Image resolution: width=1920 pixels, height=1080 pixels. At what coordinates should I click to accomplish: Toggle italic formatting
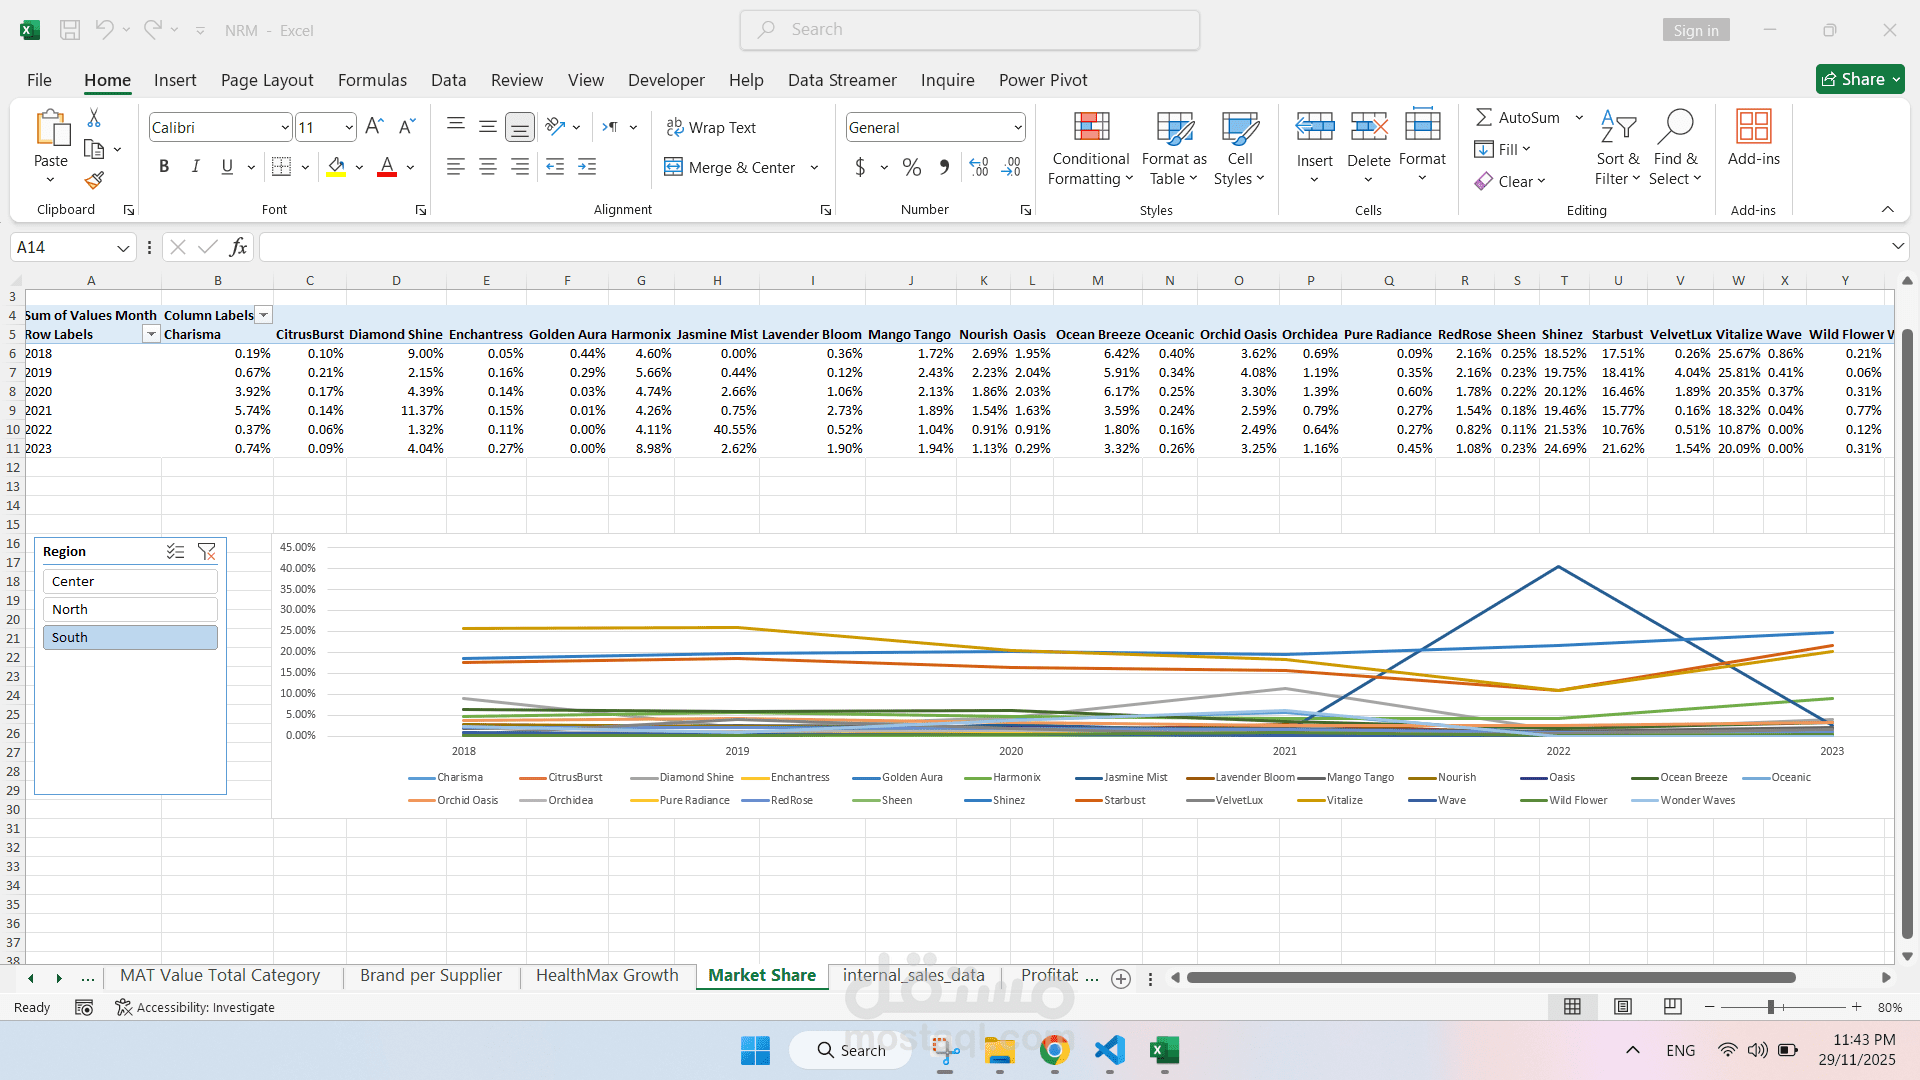point(196,167)
